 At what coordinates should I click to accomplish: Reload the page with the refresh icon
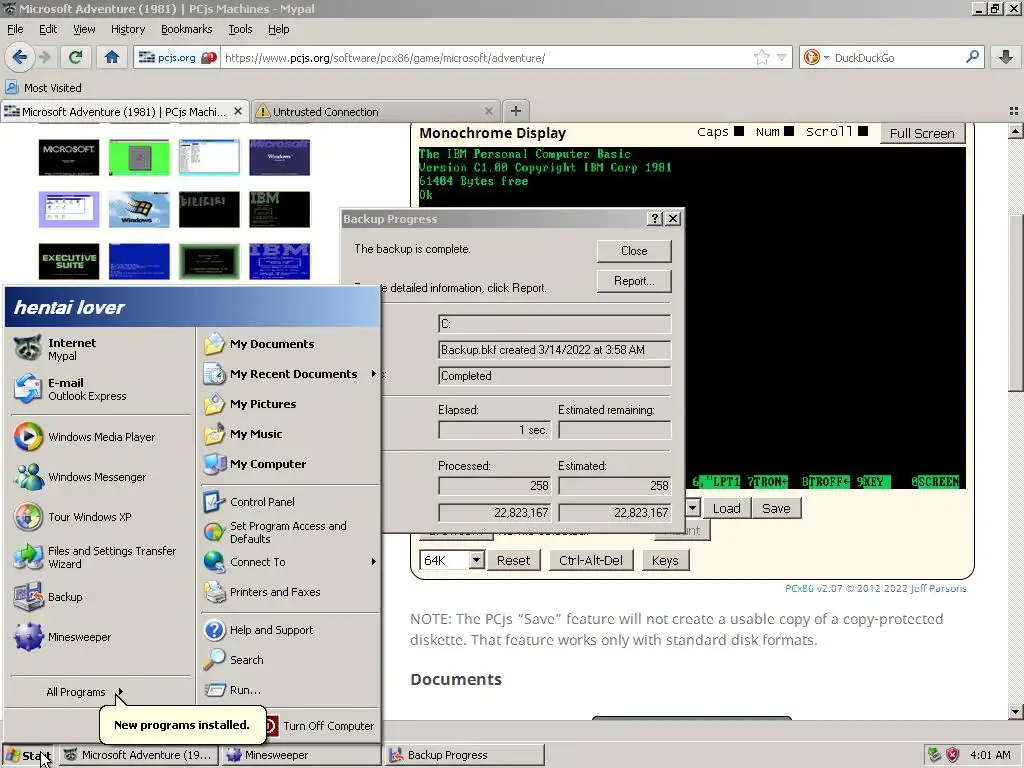(76, 57)
